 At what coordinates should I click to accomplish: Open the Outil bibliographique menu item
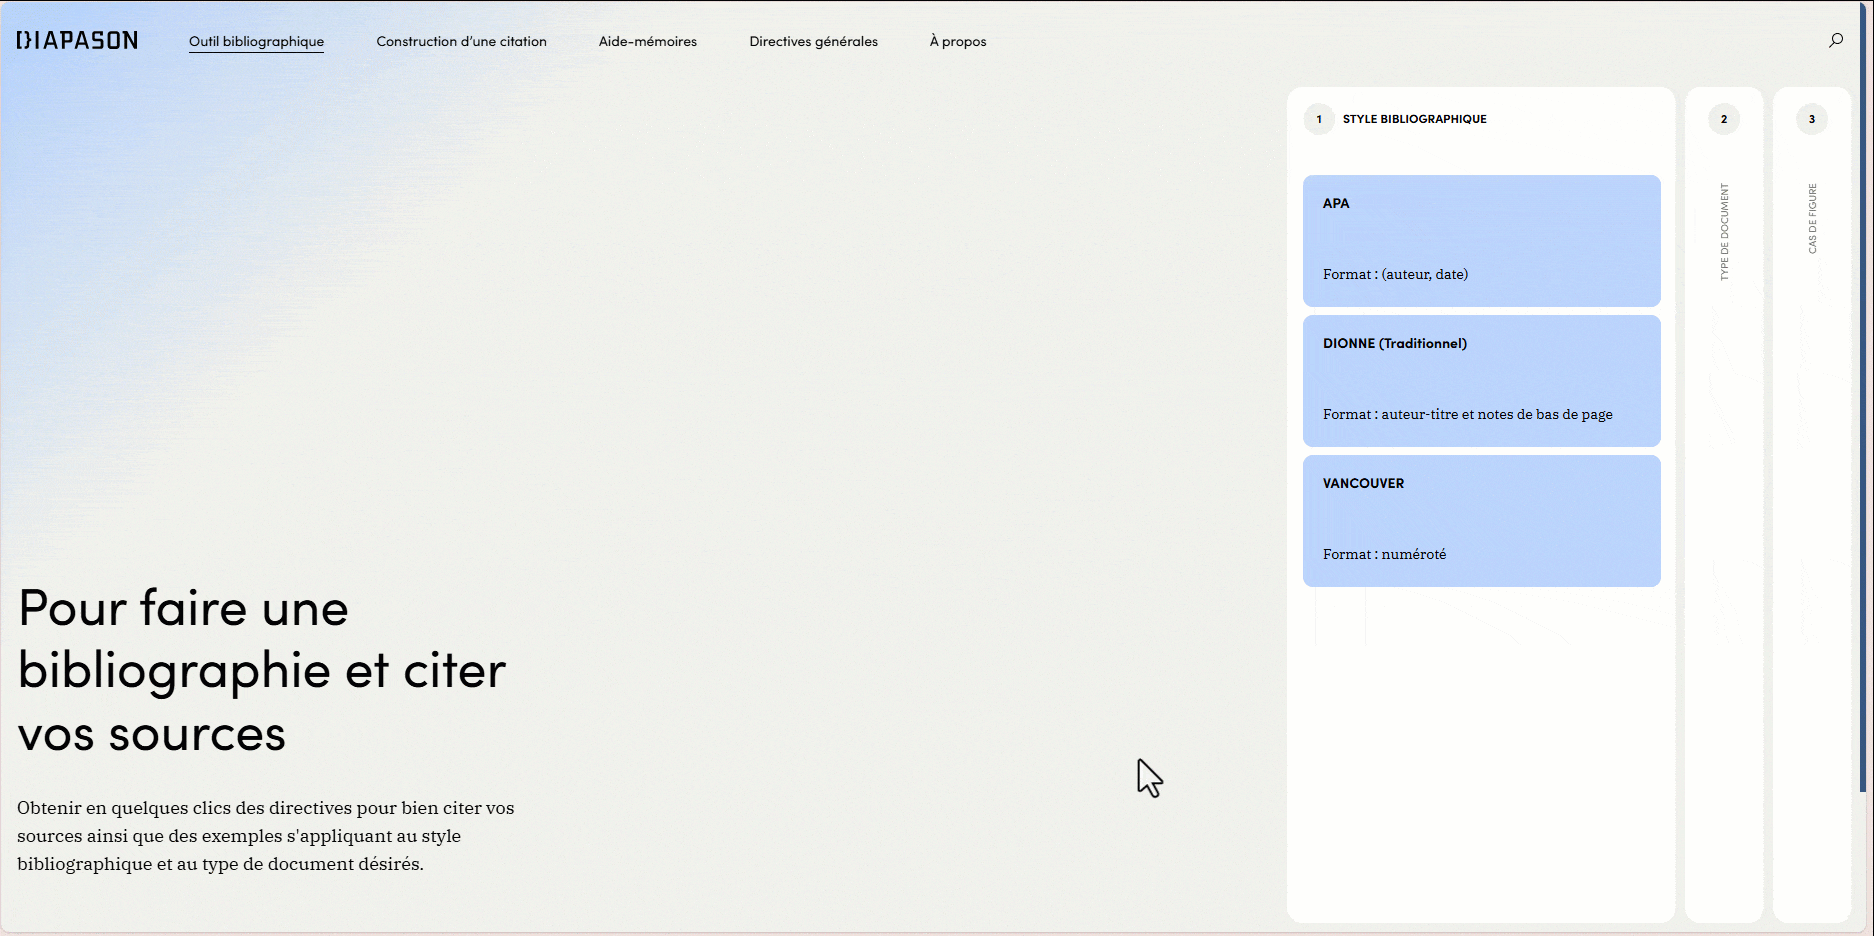[256, 41]
